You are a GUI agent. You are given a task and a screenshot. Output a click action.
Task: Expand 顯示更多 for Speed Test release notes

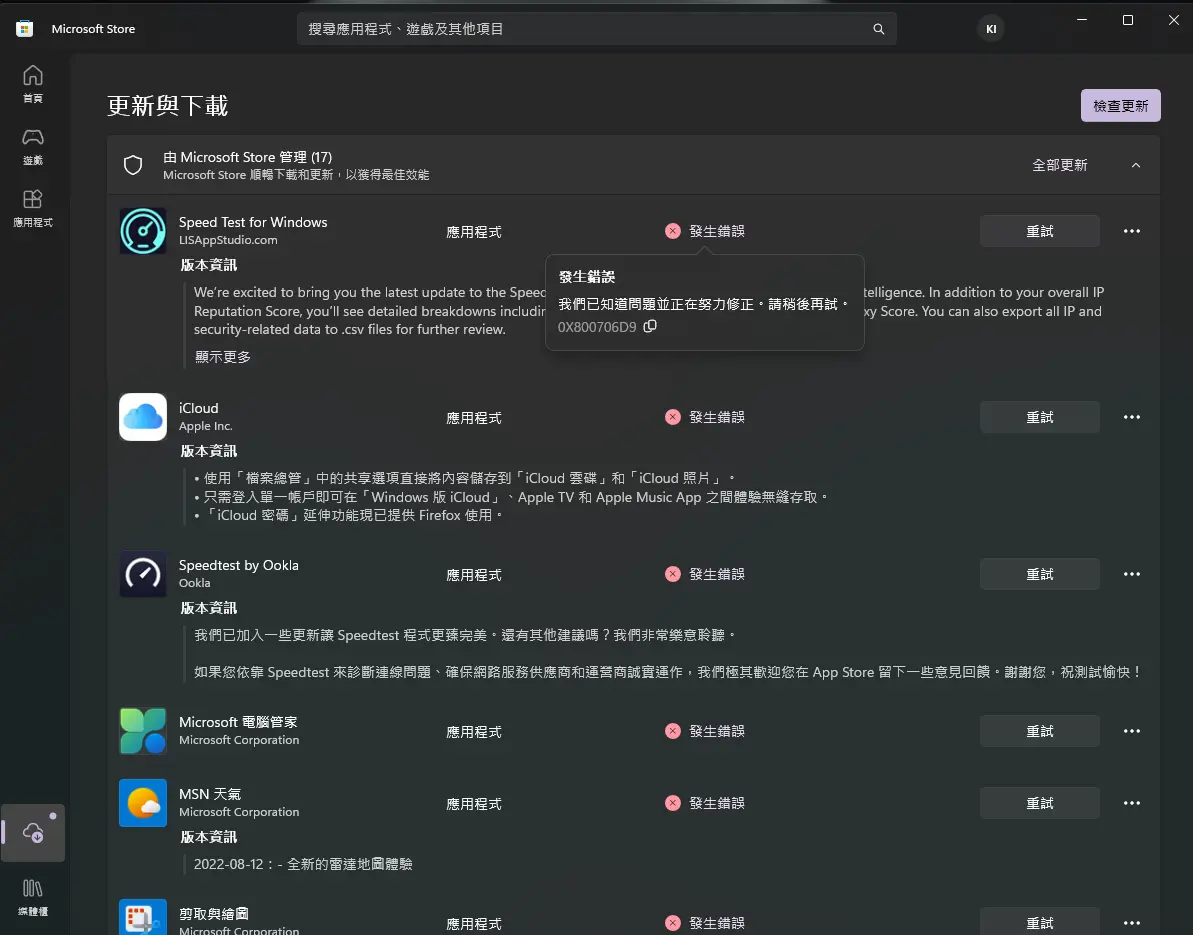(222, 357)
